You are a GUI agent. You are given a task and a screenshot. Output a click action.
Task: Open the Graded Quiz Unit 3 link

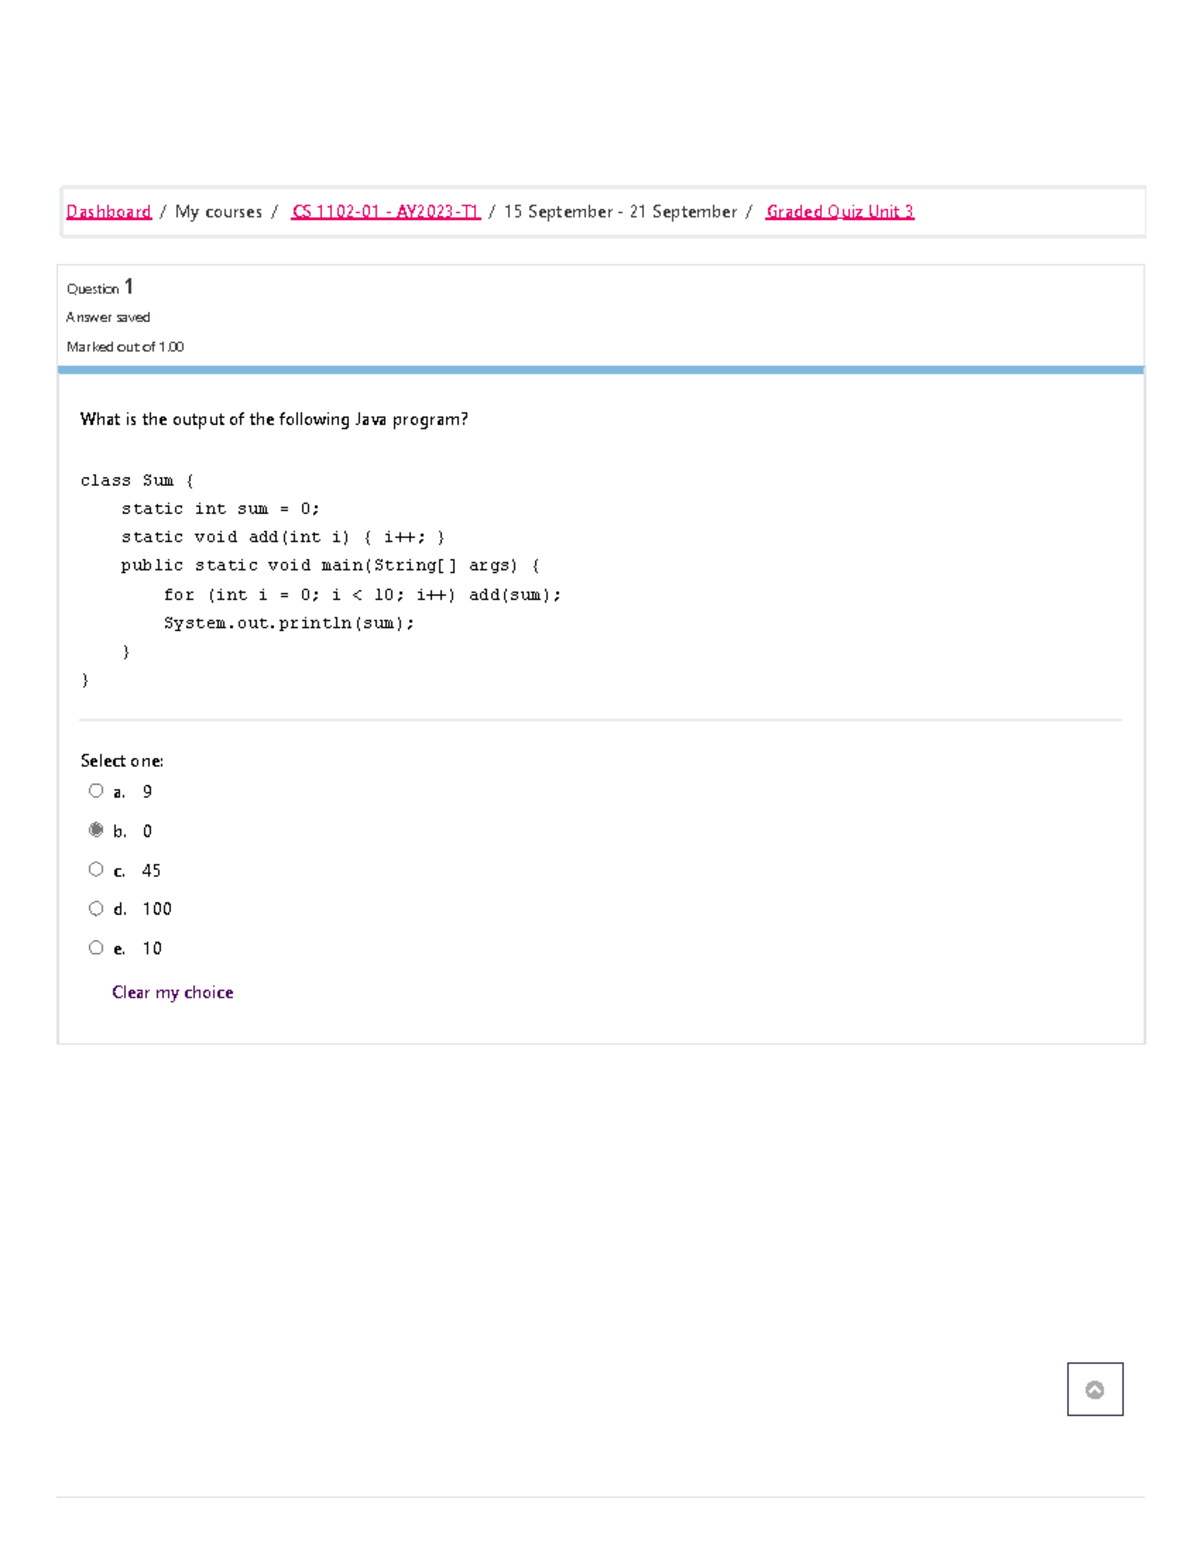point(839,212)
